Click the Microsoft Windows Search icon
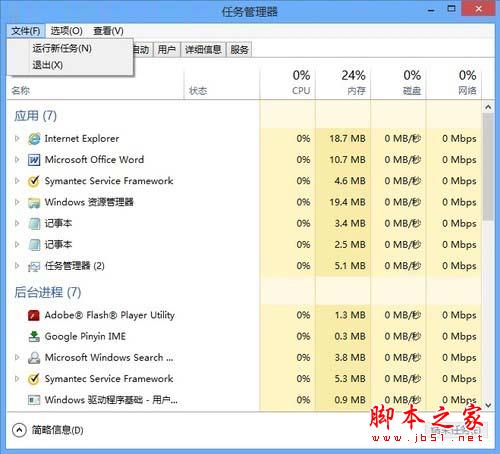 (x=34, y=358)
